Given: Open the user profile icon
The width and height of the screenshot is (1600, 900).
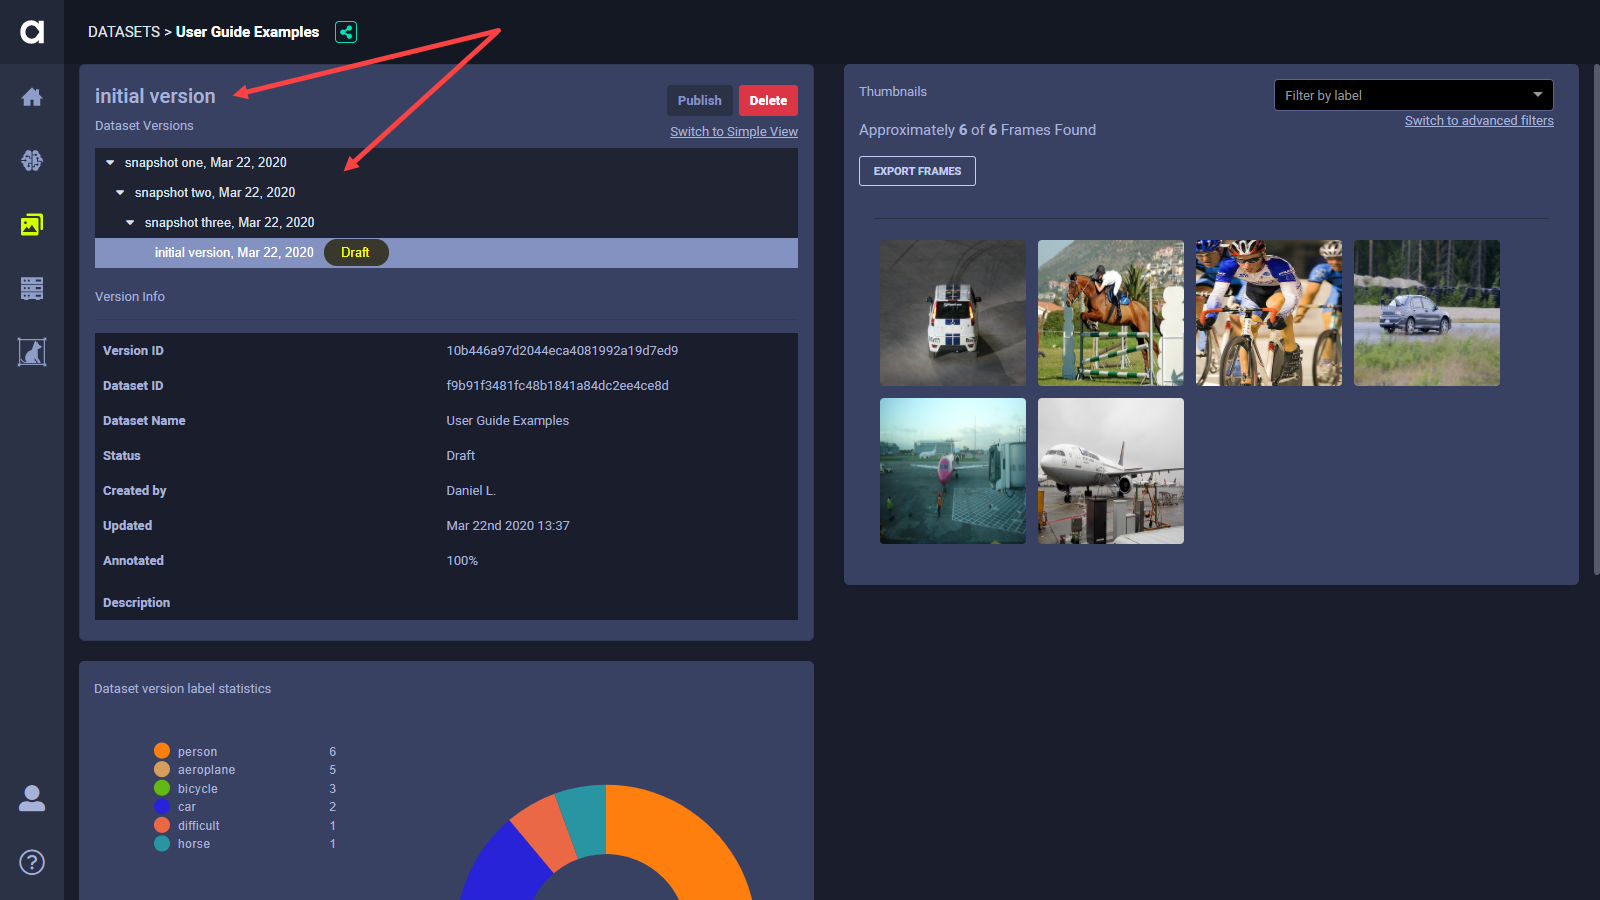Looking at the screenshot, I should (32, 798).
